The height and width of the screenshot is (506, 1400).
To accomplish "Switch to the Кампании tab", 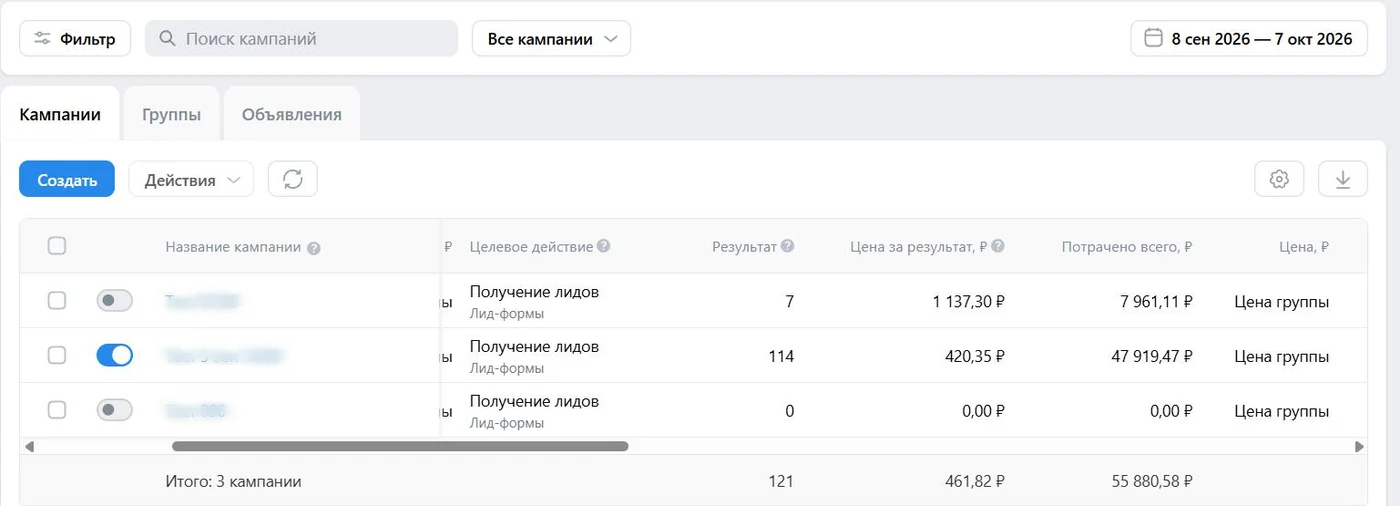I will pos(60,114).
